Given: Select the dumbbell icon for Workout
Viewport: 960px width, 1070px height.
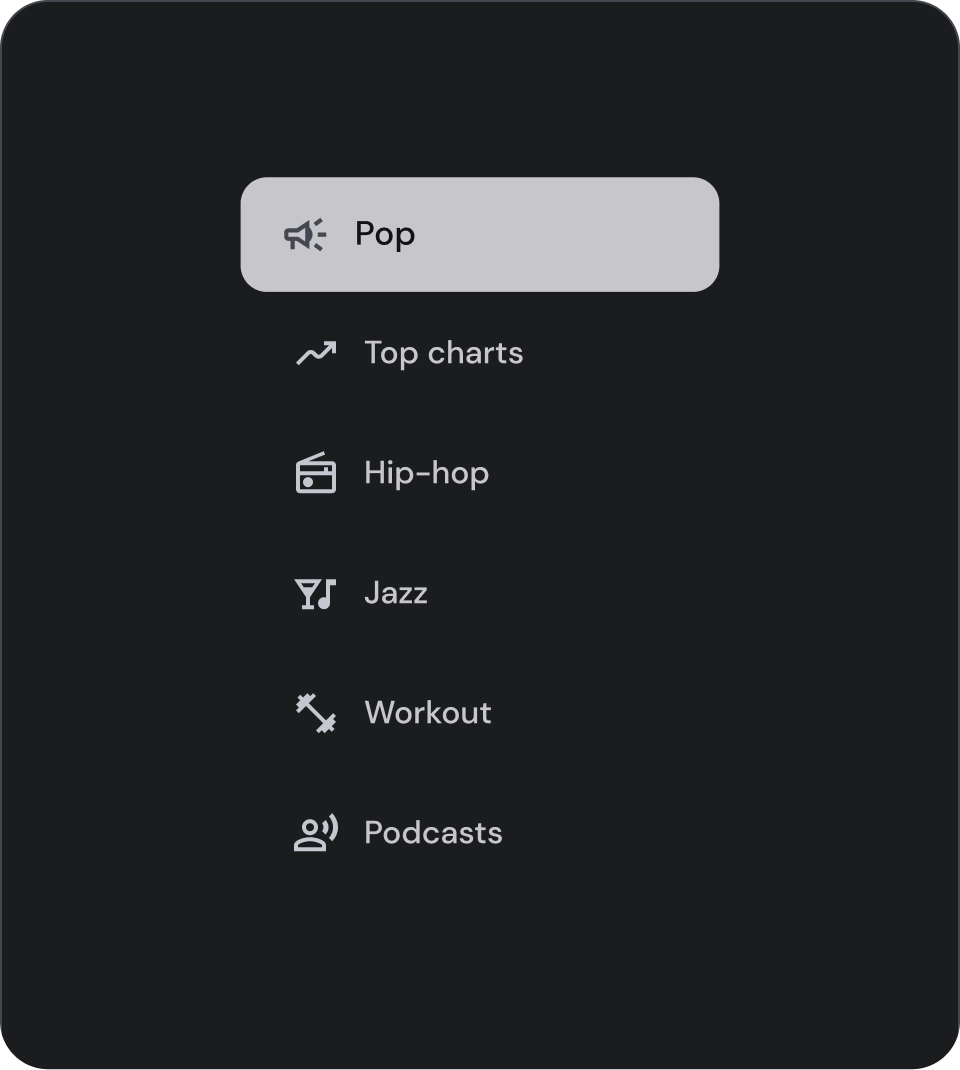Looking at the screenshot, I should (x=316, y=713).
